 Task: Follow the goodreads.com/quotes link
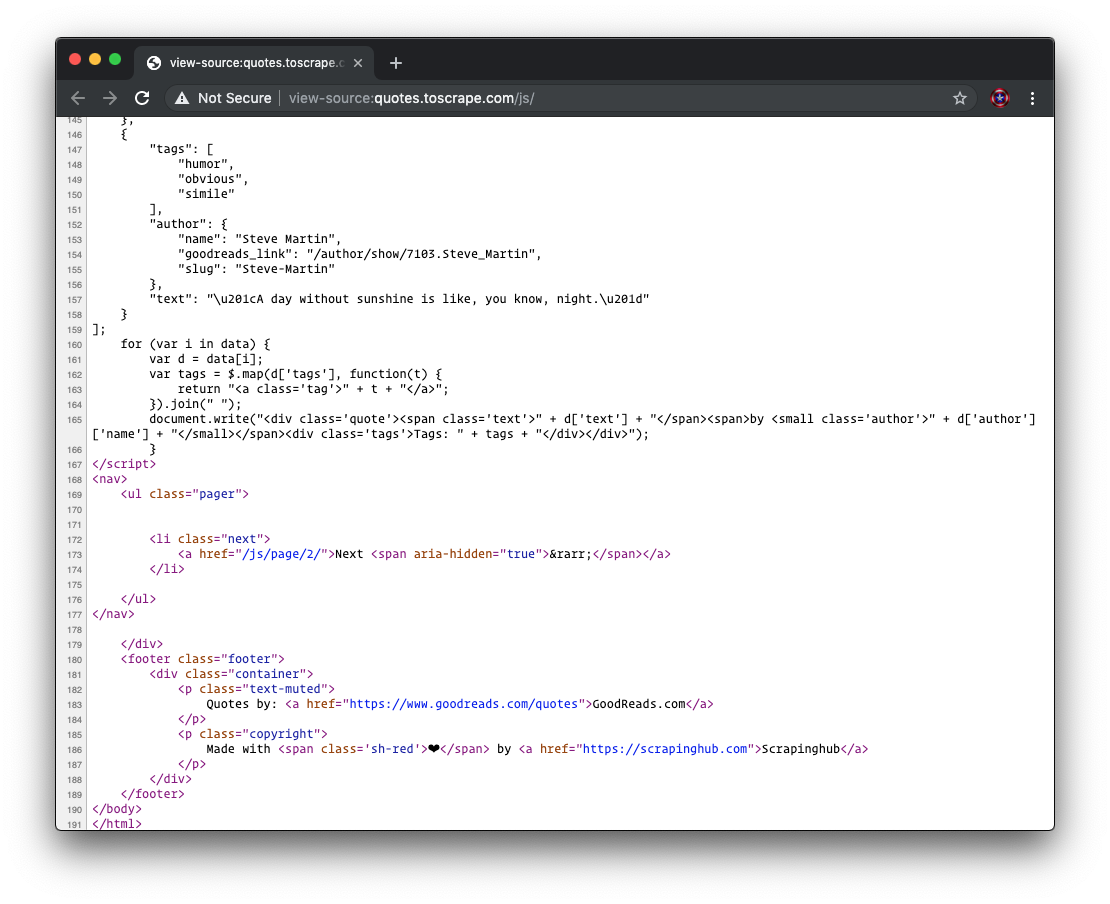click(x=464, y=704)
